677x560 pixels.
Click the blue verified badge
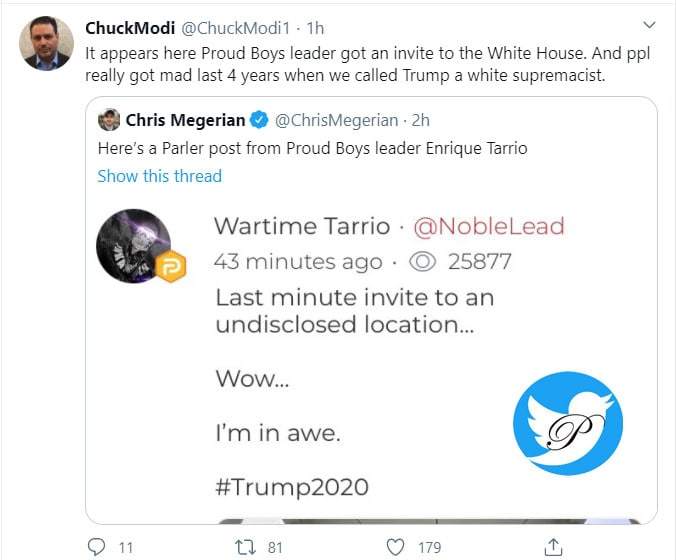pos(259,120)
